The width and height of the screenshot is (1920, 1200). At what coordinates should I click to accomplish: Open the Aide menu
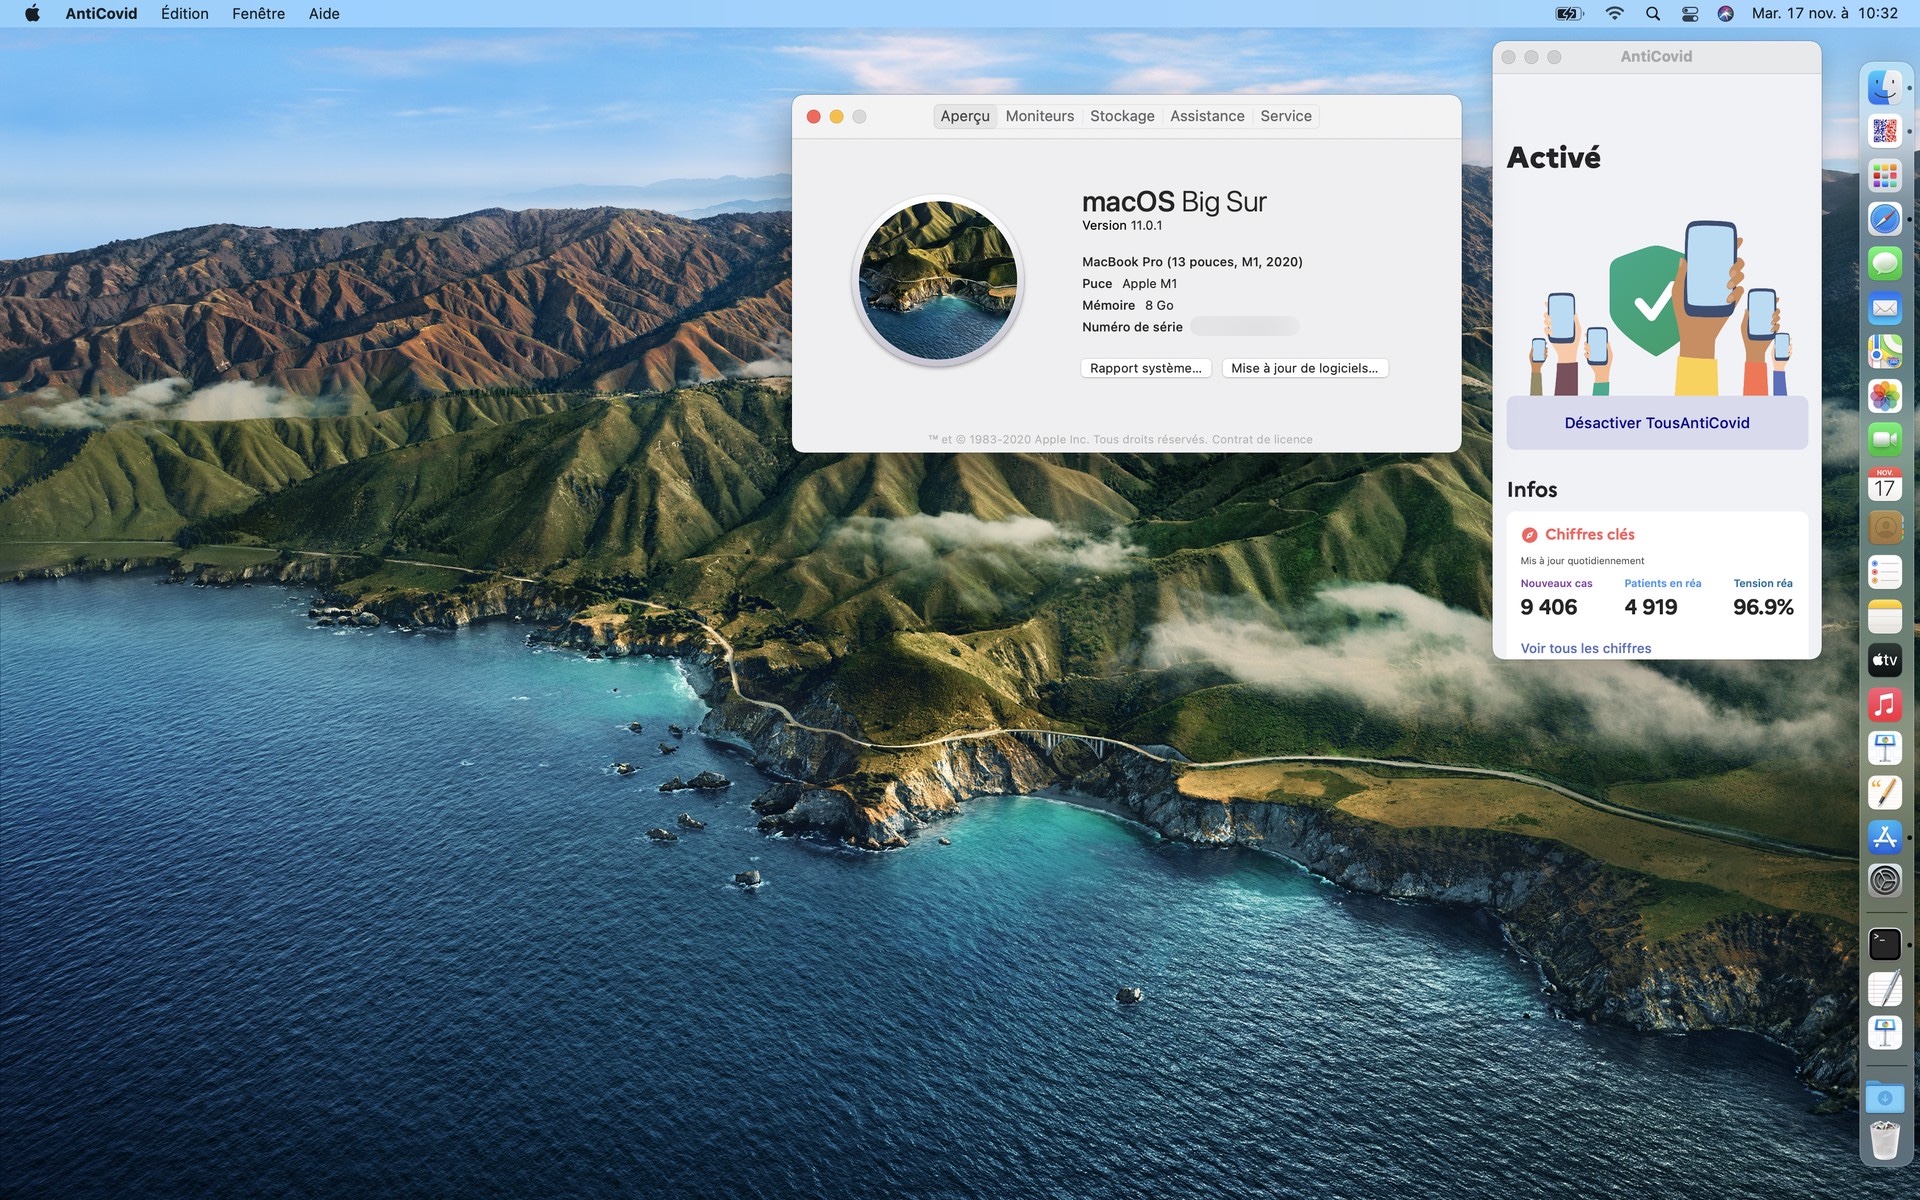click(324, 13)
